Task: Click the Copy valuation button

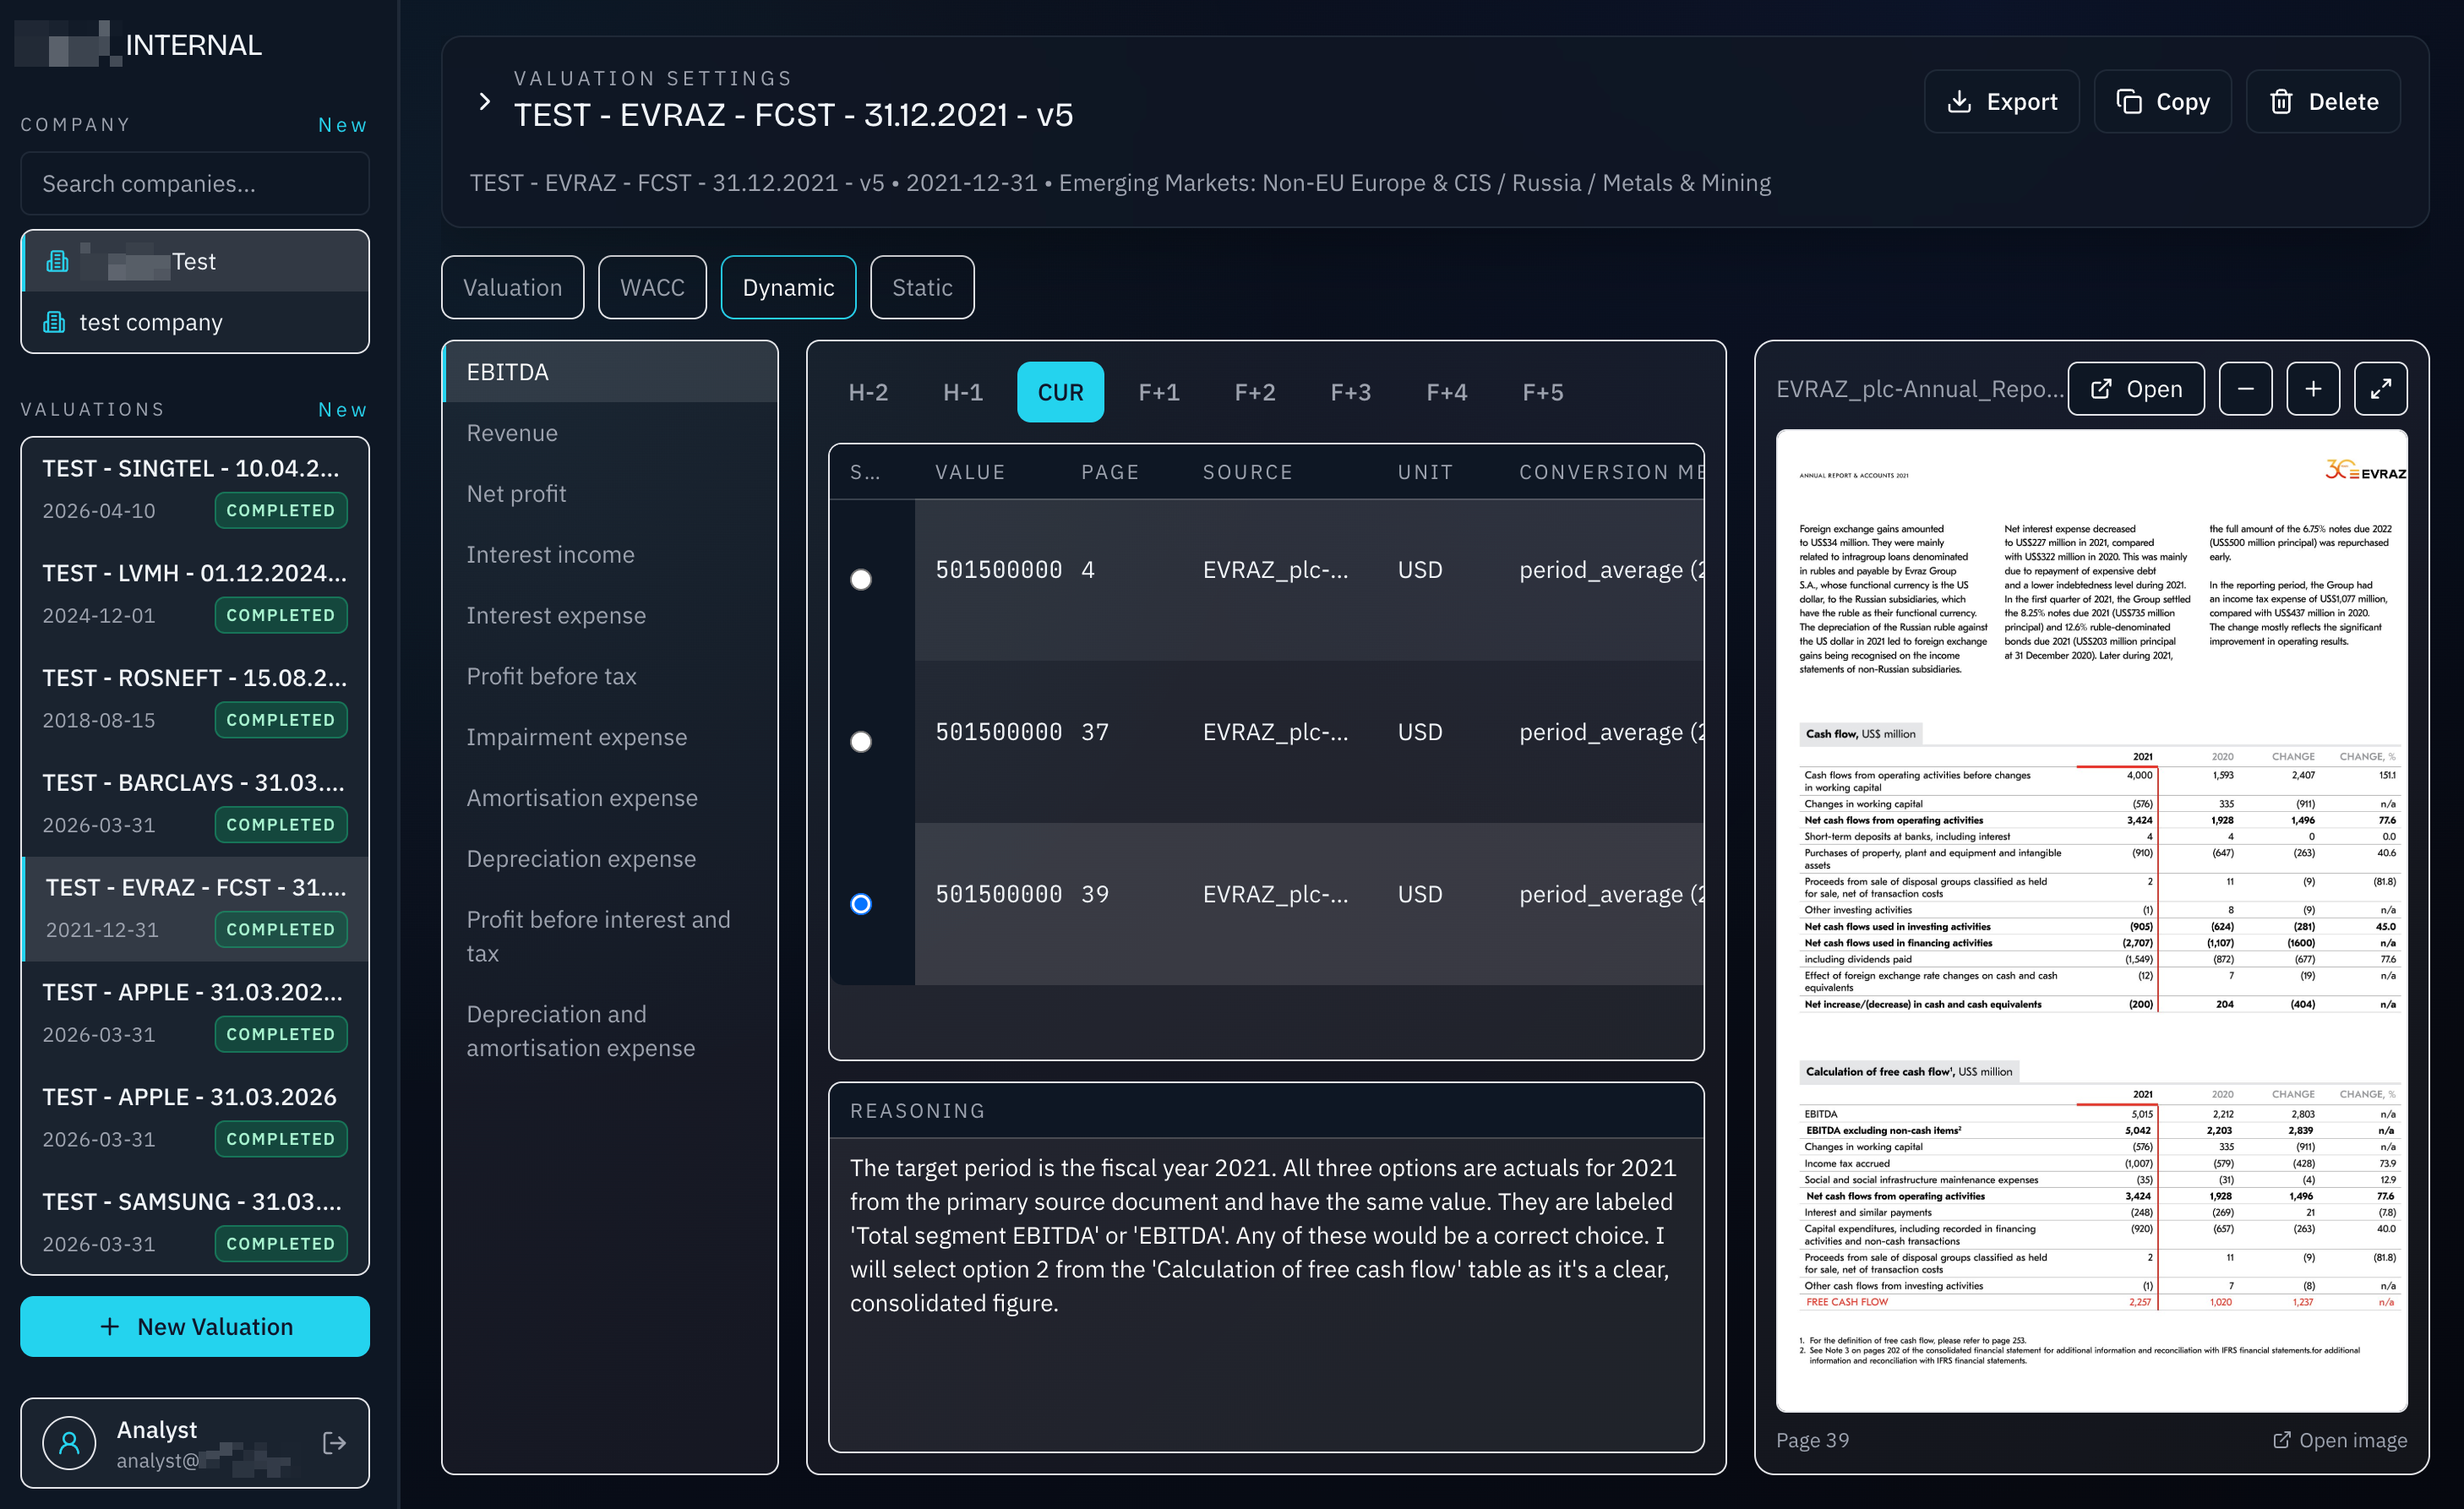Action: [x=2162, y=102]
